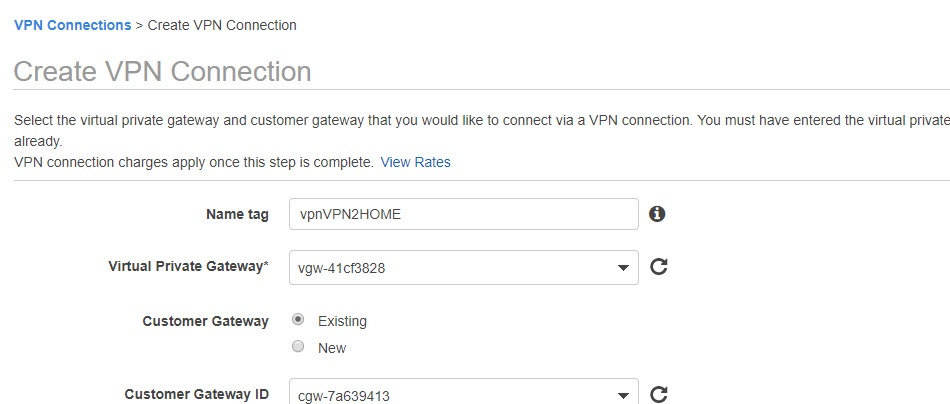The width and height of the screenshot is (950, 404).
Task: Click the Existing option label text
Action: click(342, 321)
